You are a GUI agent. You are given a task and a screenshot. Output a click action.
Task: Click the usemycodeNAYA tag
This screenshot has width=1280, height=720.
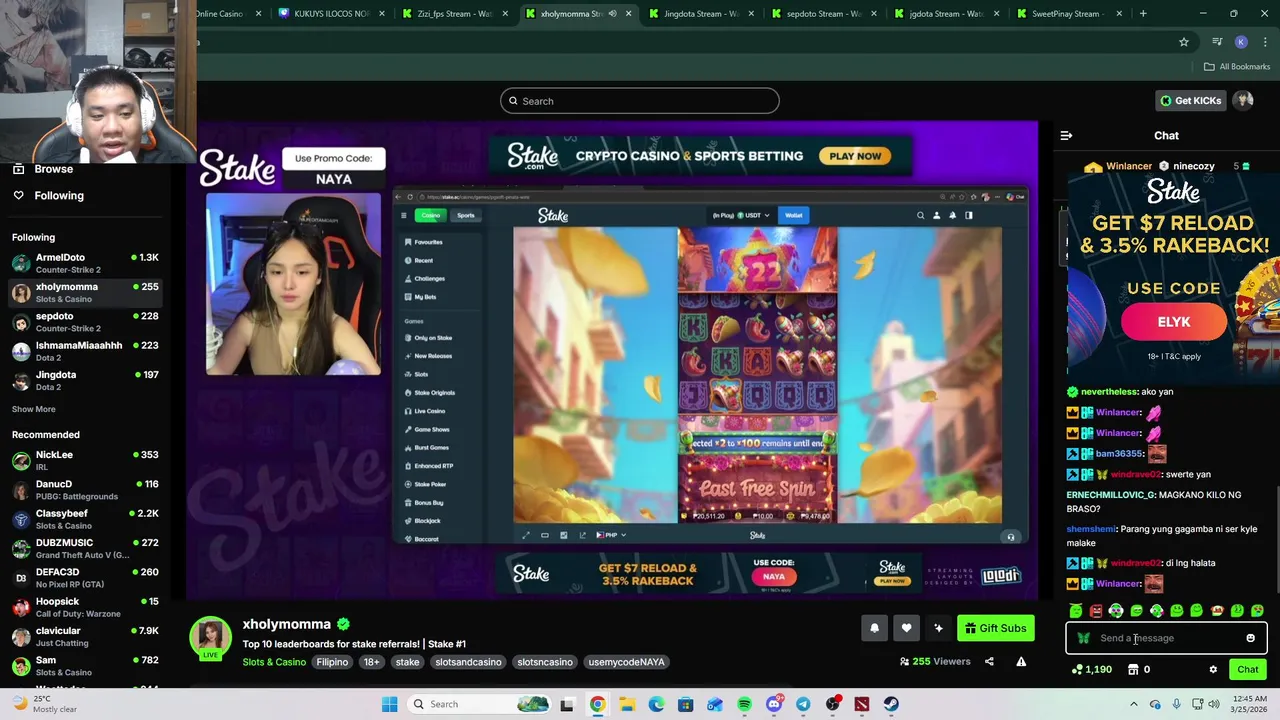point(626,662)
